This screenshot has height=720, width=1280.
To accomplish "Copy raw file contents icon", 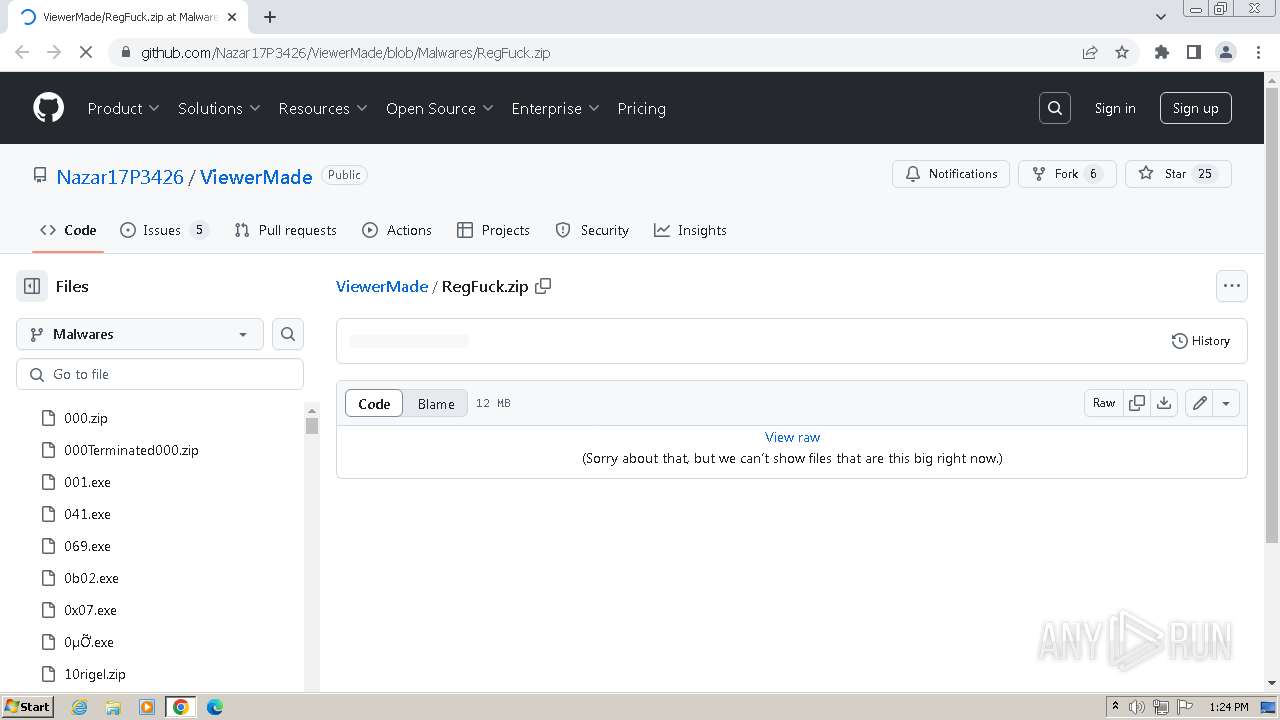I will [1137, 403].
